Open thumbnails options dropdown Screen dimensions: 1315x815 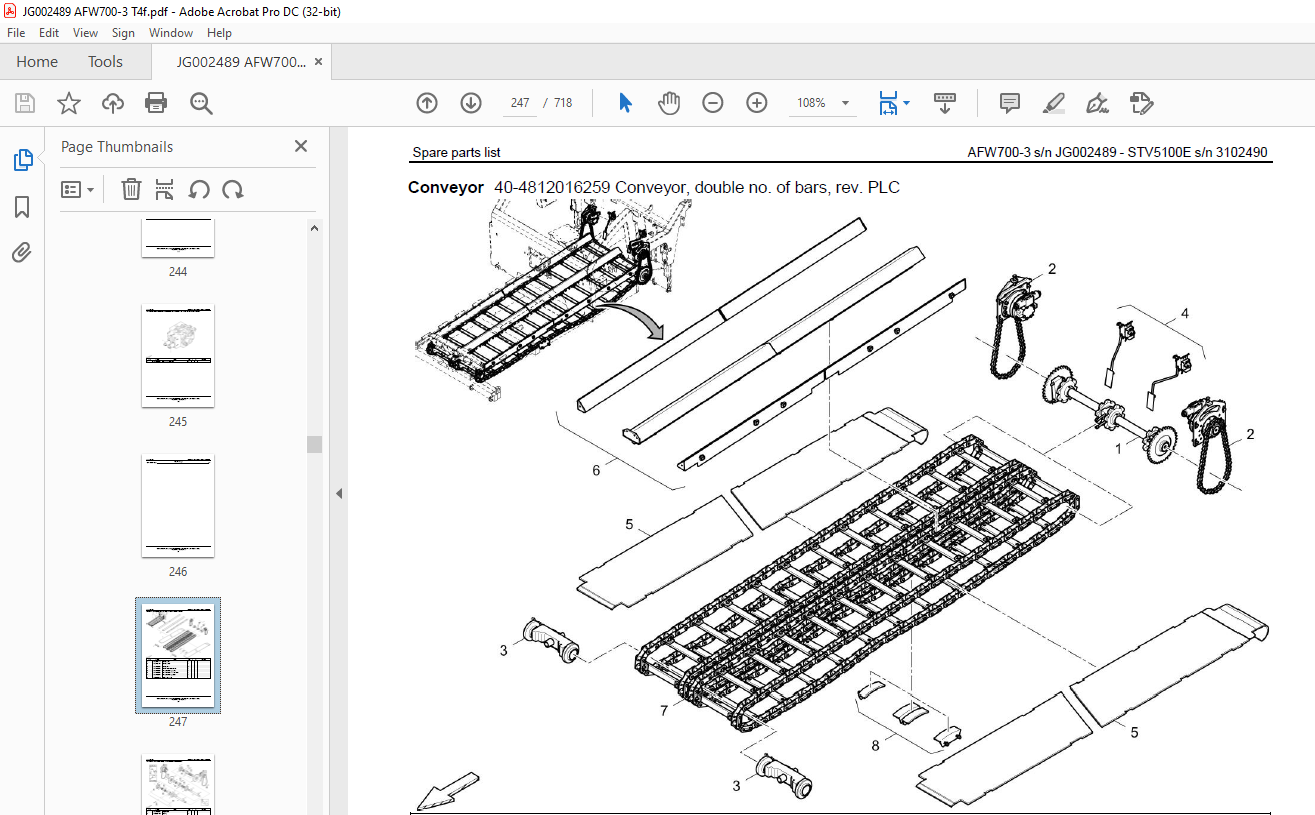click(x=77, y=189)
